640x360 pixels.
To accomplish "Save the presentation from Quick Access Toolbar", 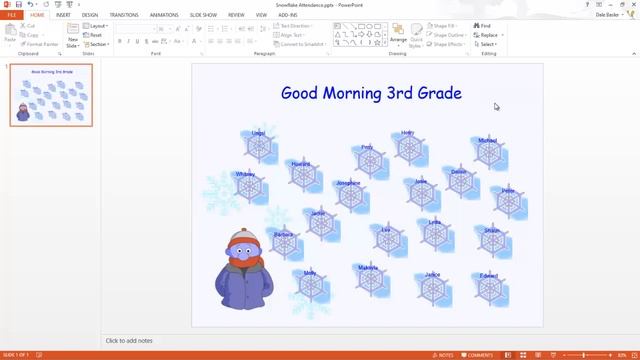I will point(18,4).
